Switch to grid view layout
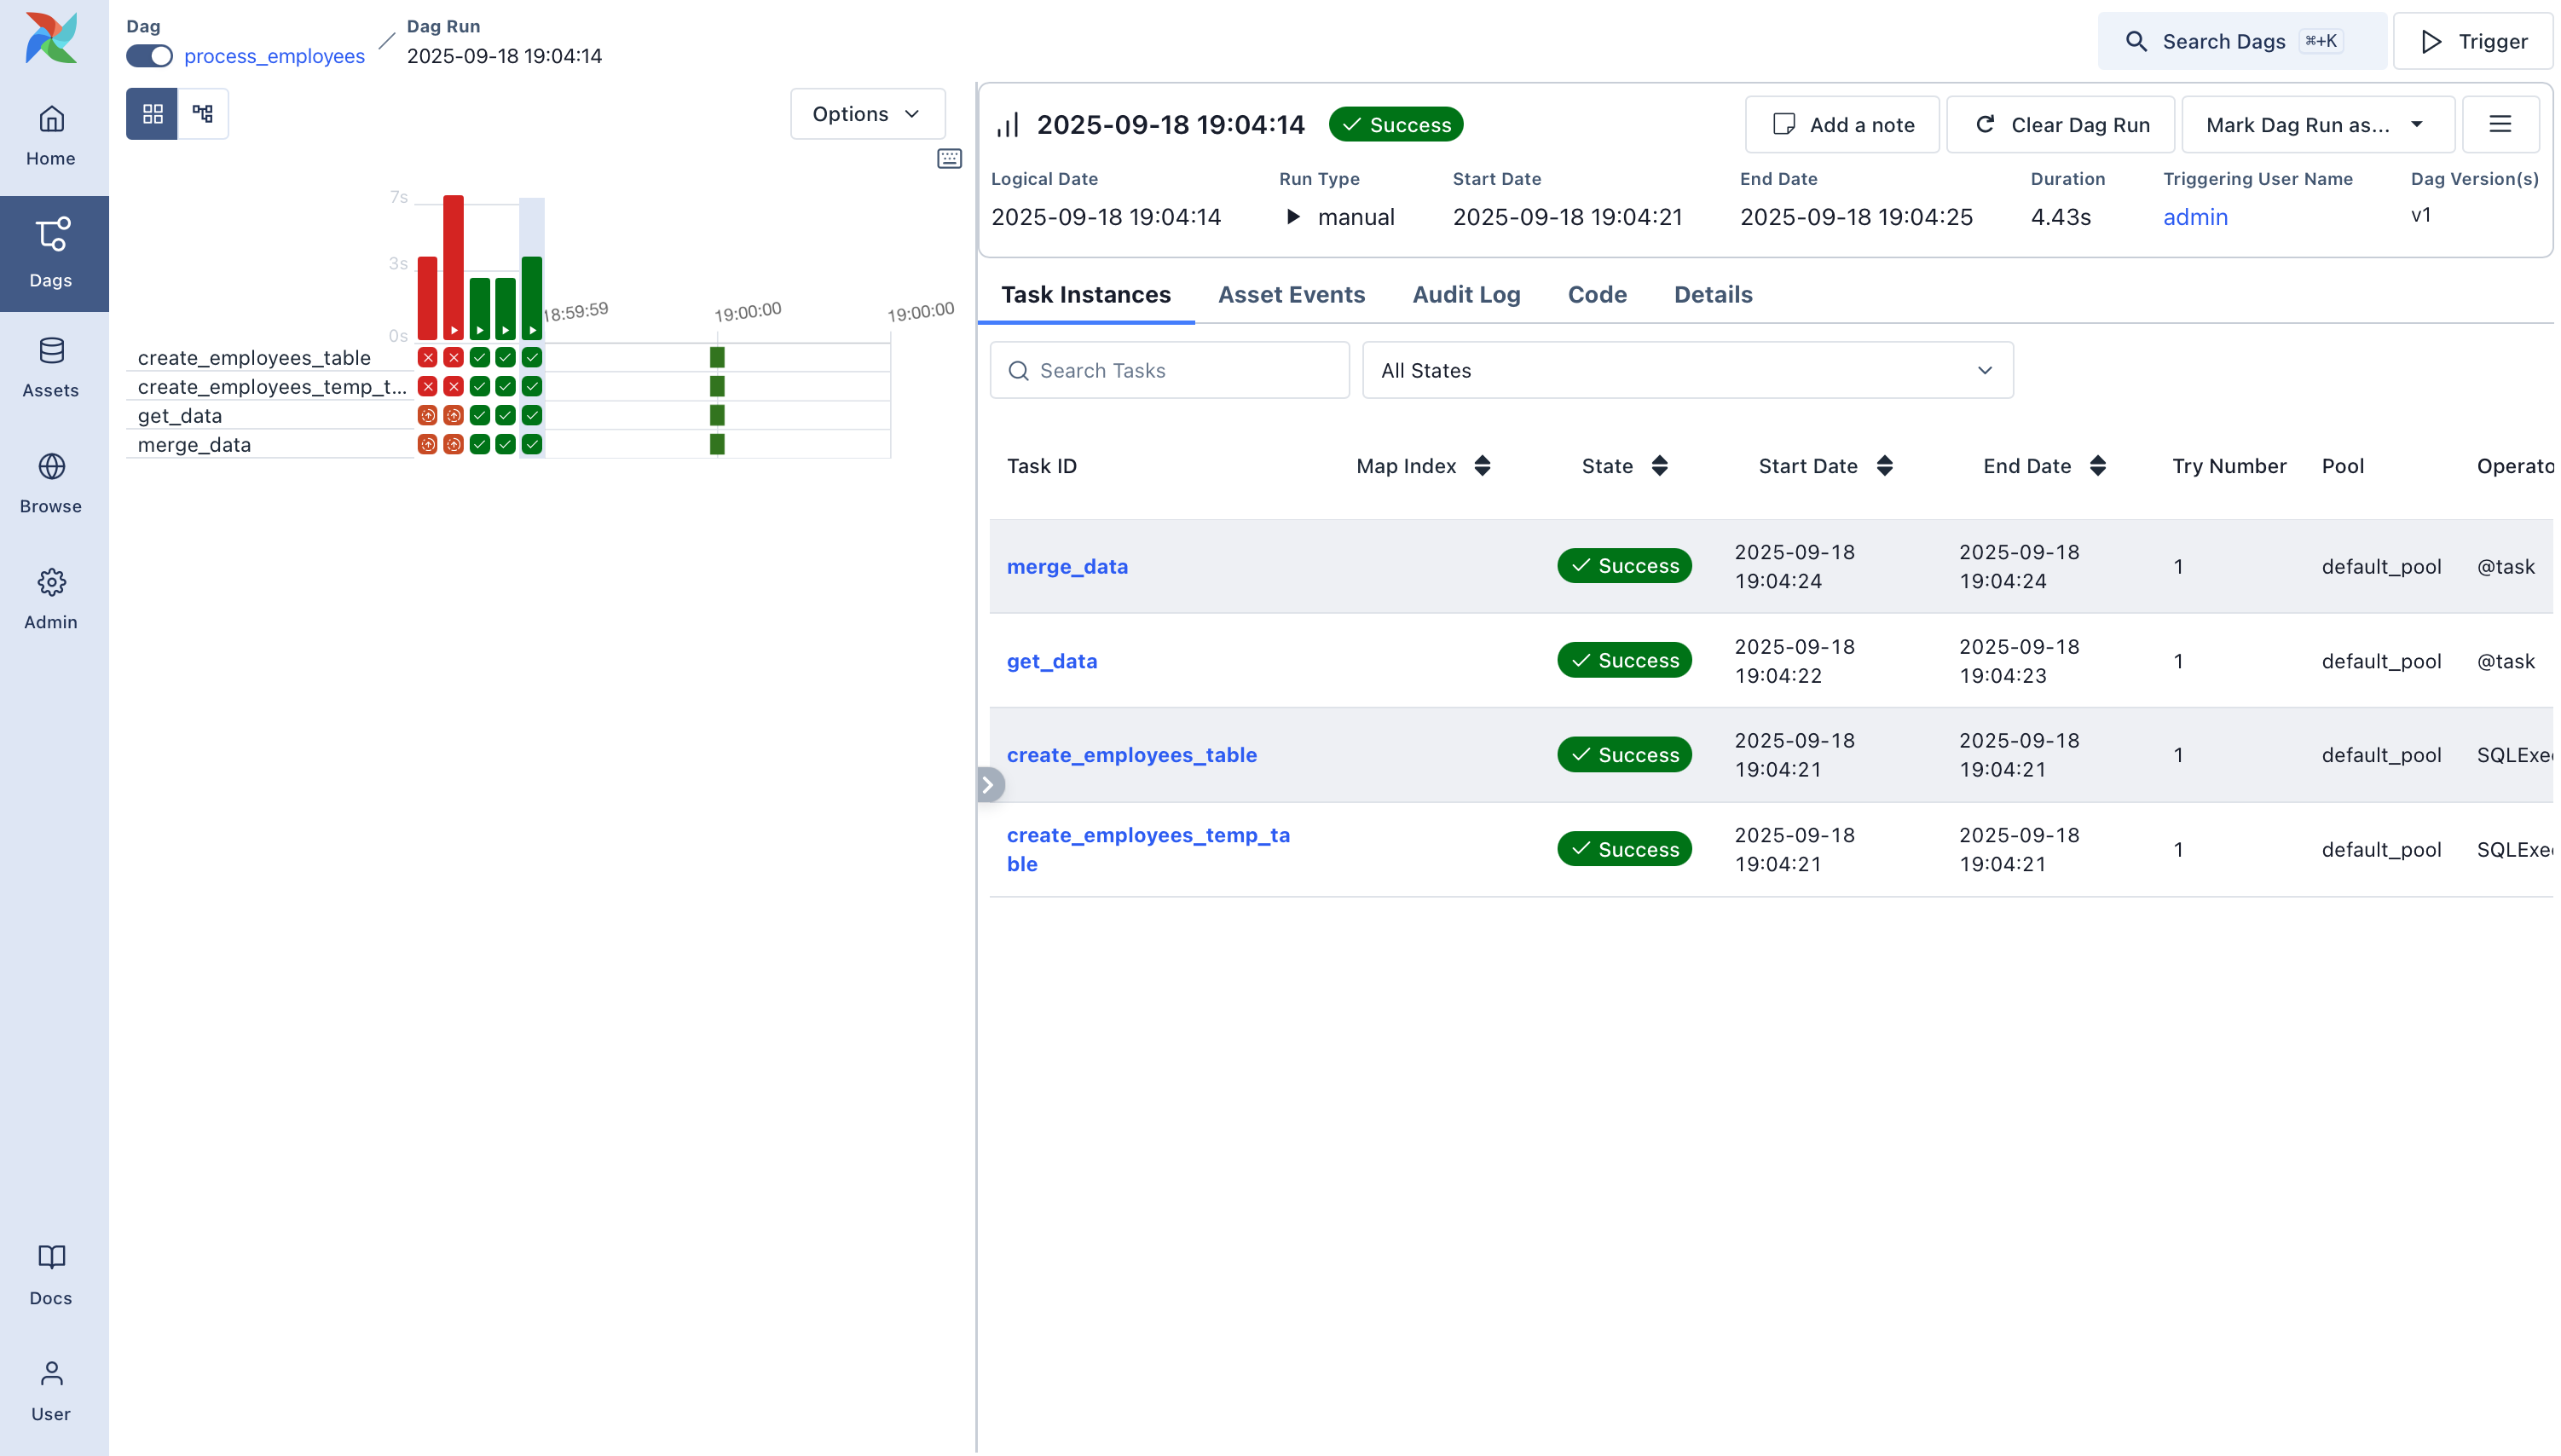 [x=152, y=113]
